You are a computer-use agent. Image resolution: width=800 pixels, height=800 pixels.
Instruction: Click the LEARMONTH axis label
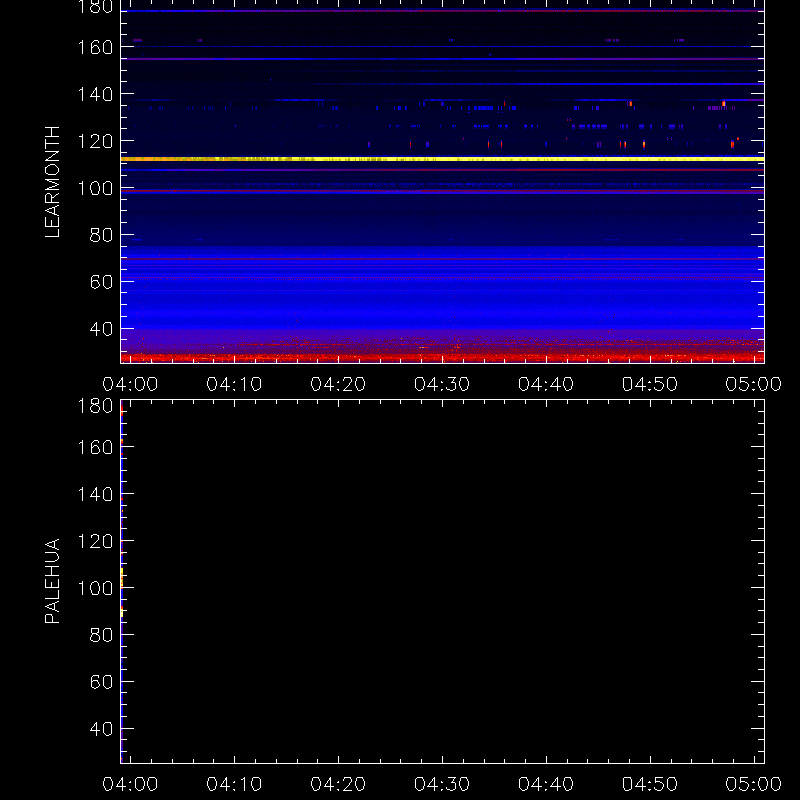[53, 182]
